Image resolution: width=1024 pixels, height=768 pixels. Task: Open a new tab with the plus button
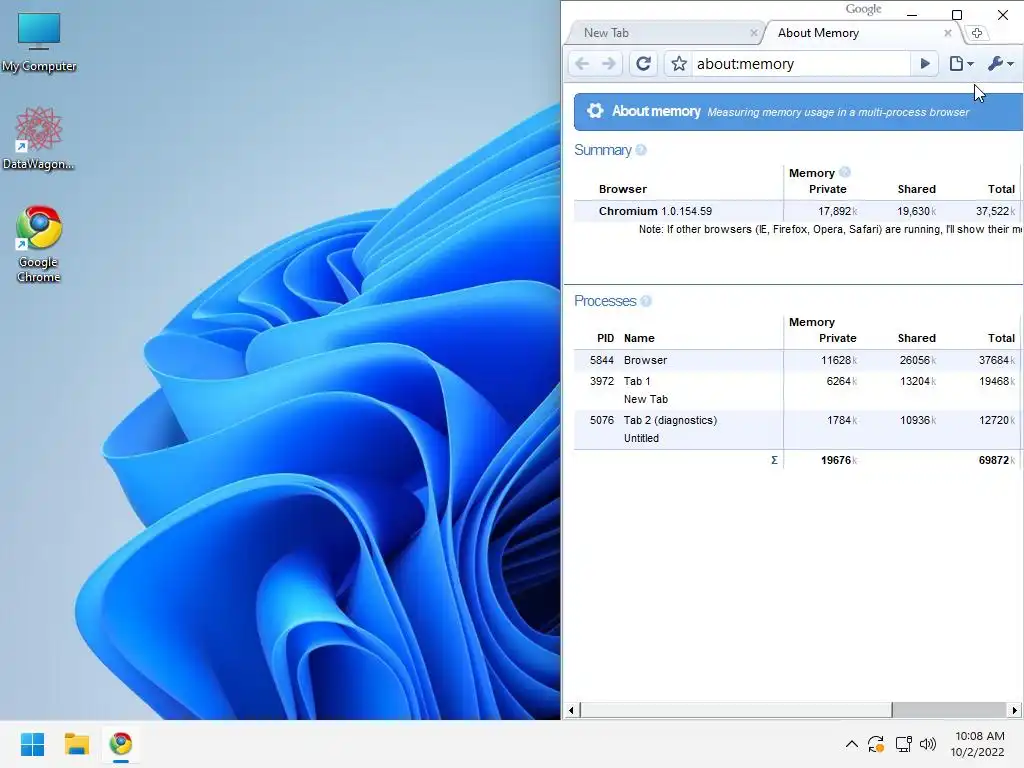coord(977,33)
